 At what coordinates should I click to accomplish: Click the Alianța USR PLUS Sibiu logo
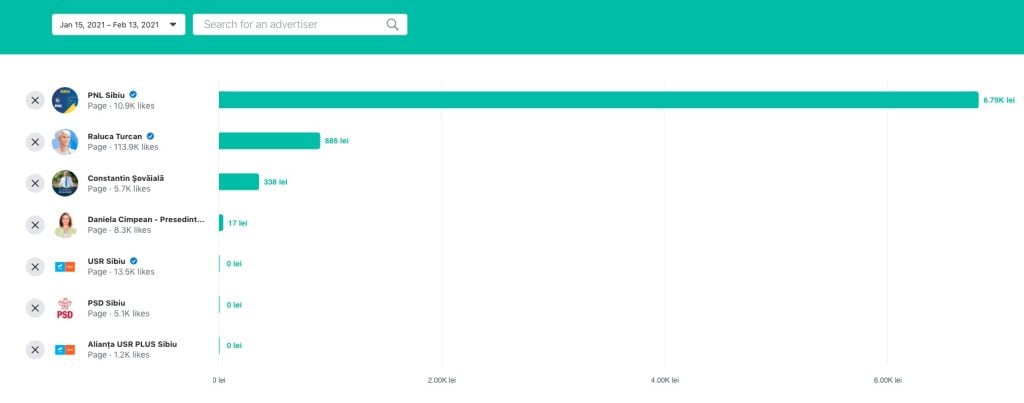(65, 350)
